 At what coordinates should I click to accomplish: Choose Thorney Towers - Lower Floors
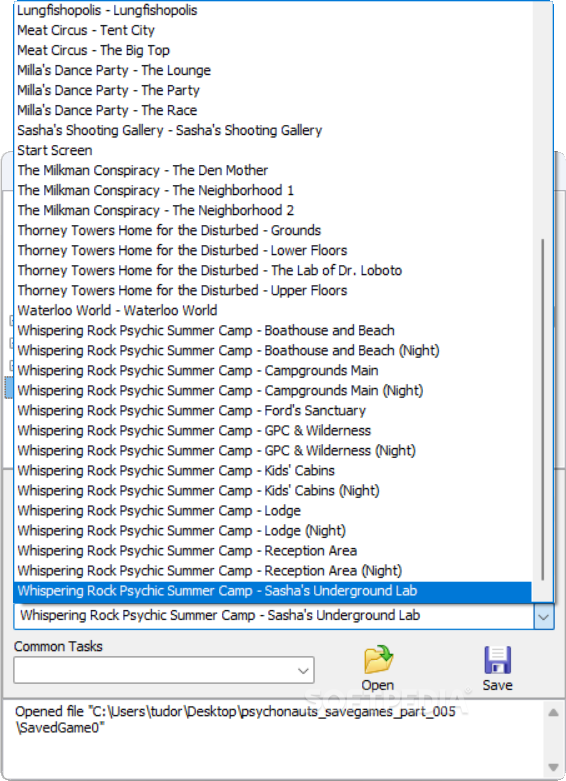coord(273,250)
